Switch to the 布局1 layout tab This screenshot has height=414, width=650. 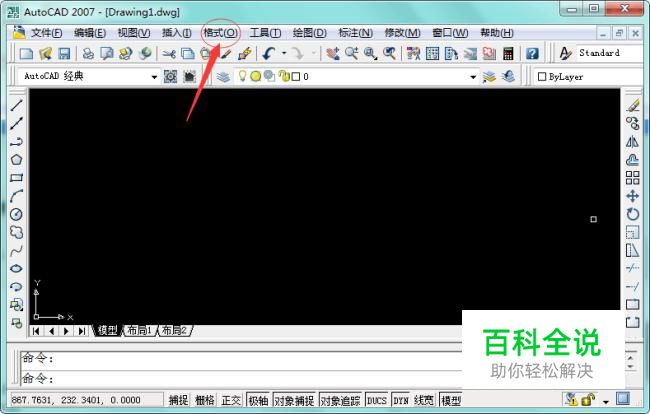point(140,330)
